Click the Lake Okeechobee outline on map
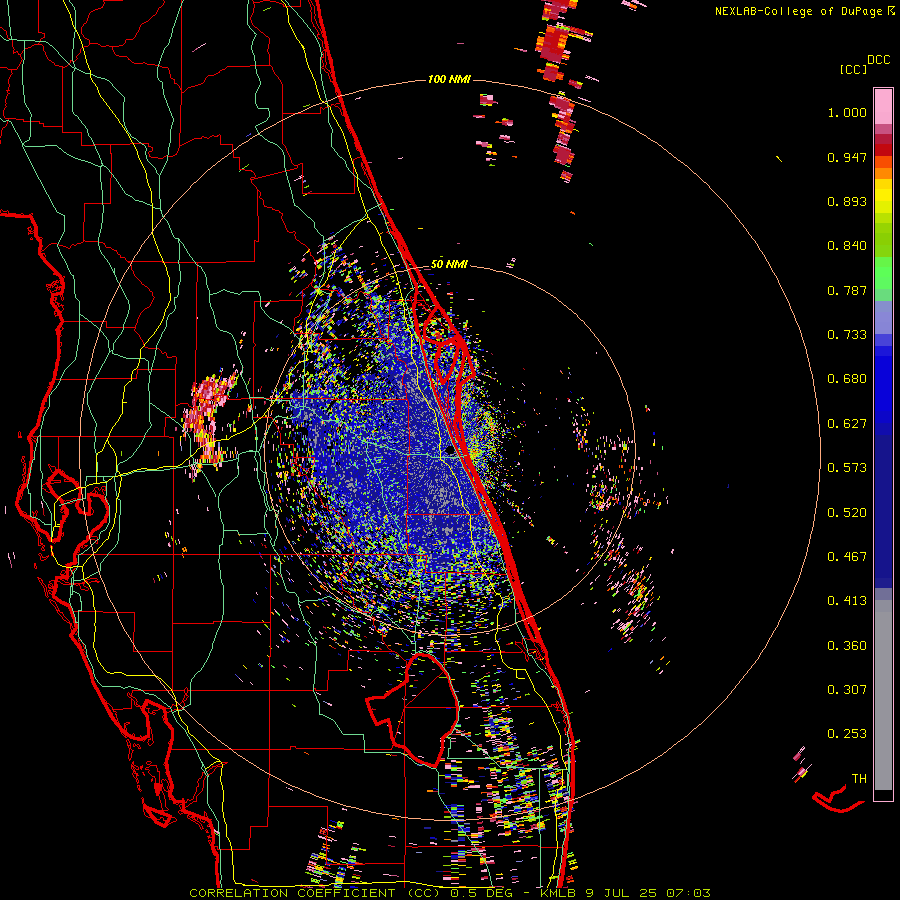 (413, 709)
